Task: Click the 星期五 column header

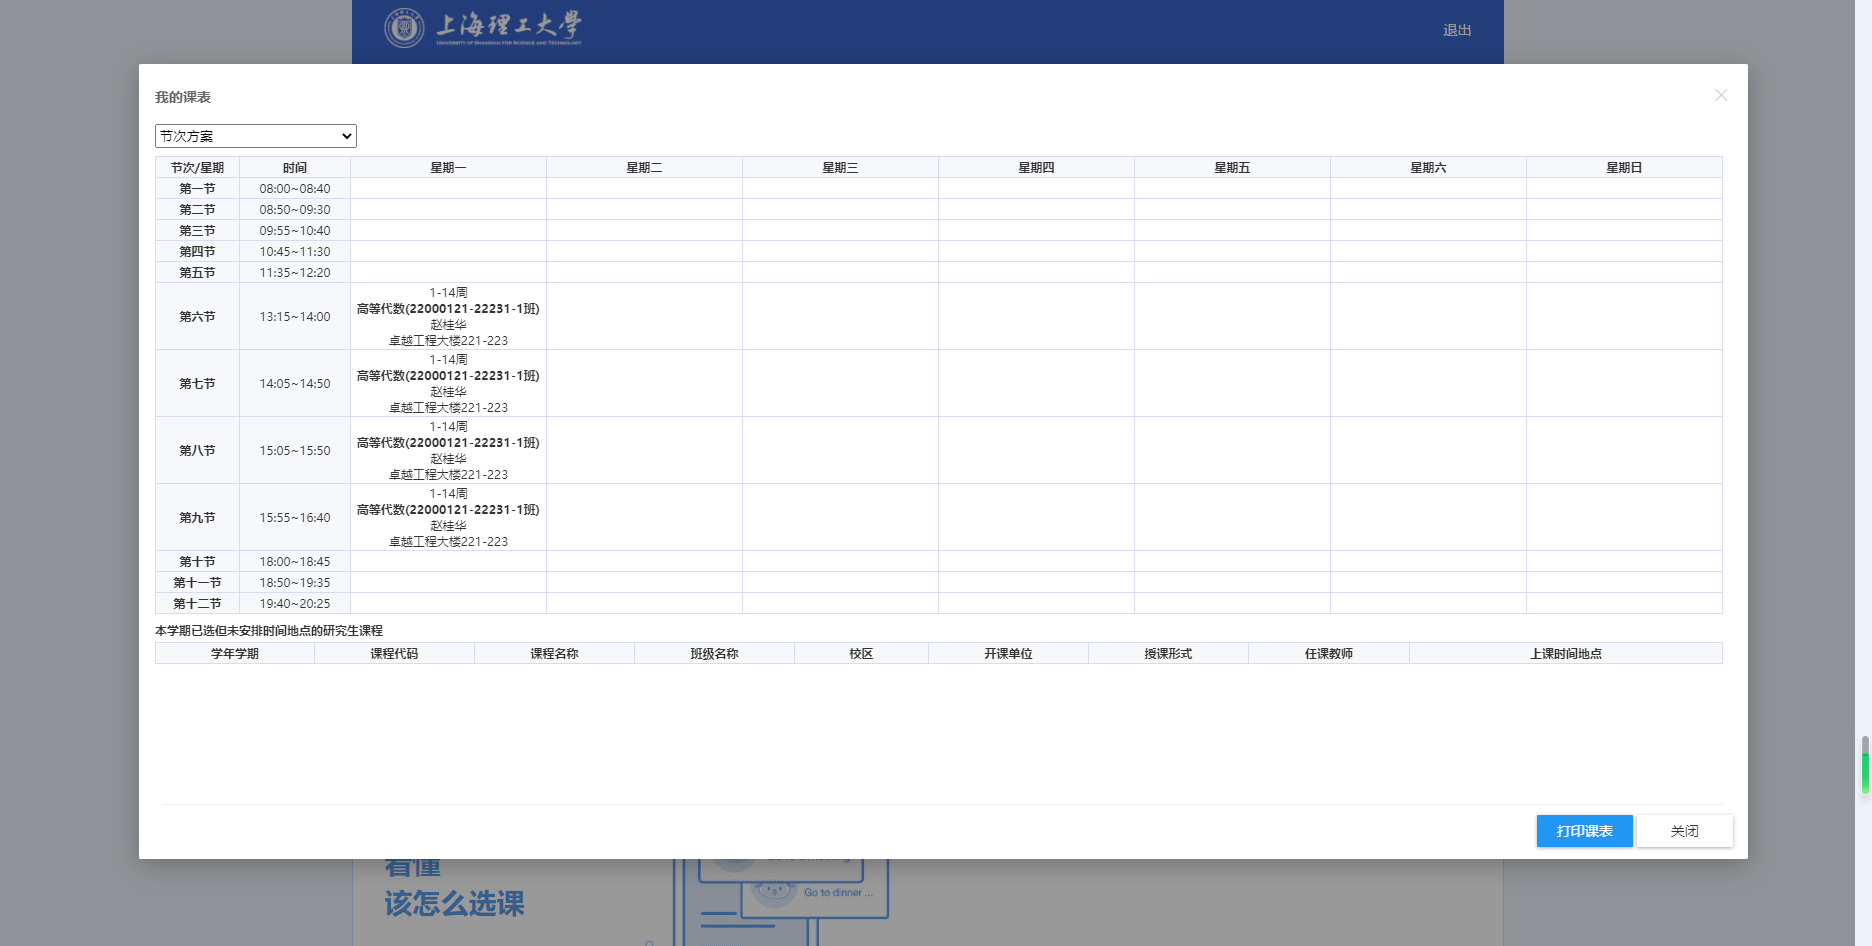Action: (x=1232, y=168)
